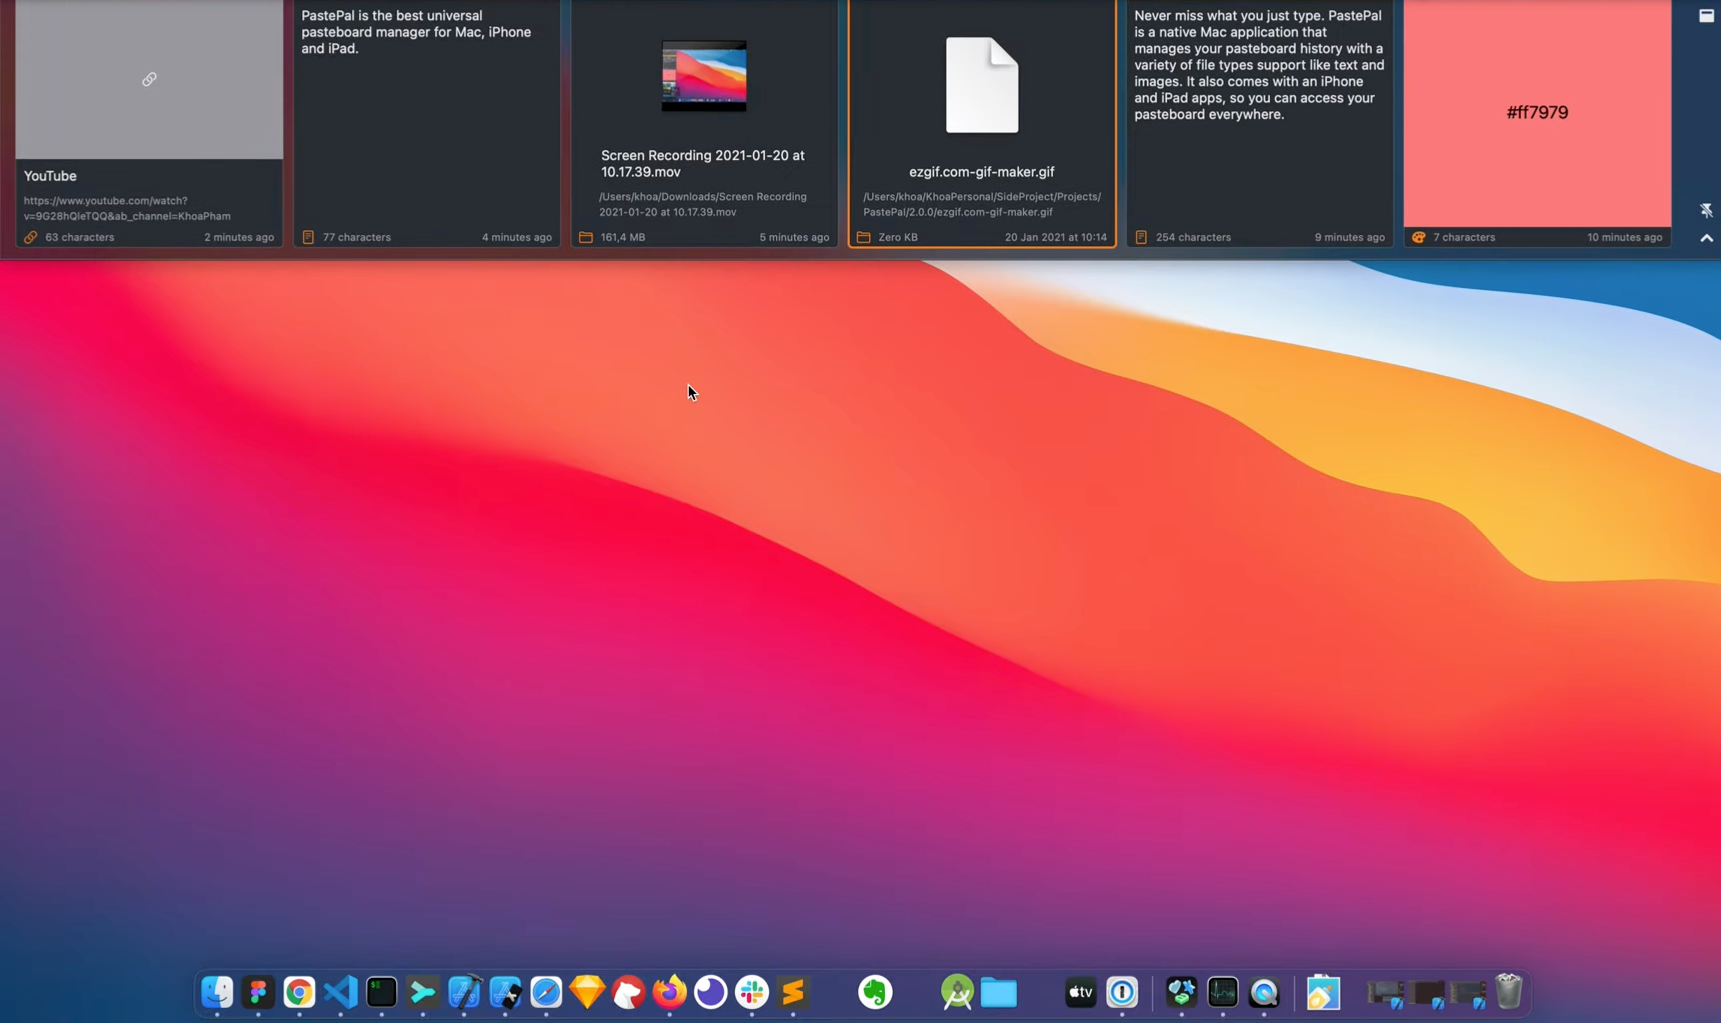The width and height of the screenshot is (1721, 1023).
Task: Click folder icon beside Zero KB
Action: point(863,237)
